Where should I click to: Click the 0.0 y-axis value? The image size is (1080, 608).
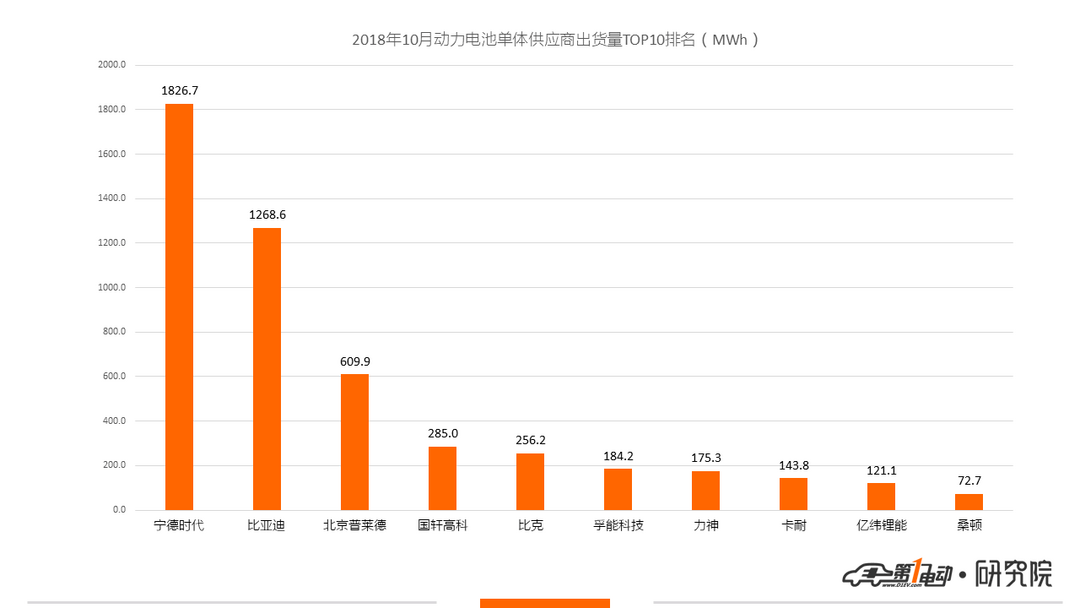tap(119, 510)
